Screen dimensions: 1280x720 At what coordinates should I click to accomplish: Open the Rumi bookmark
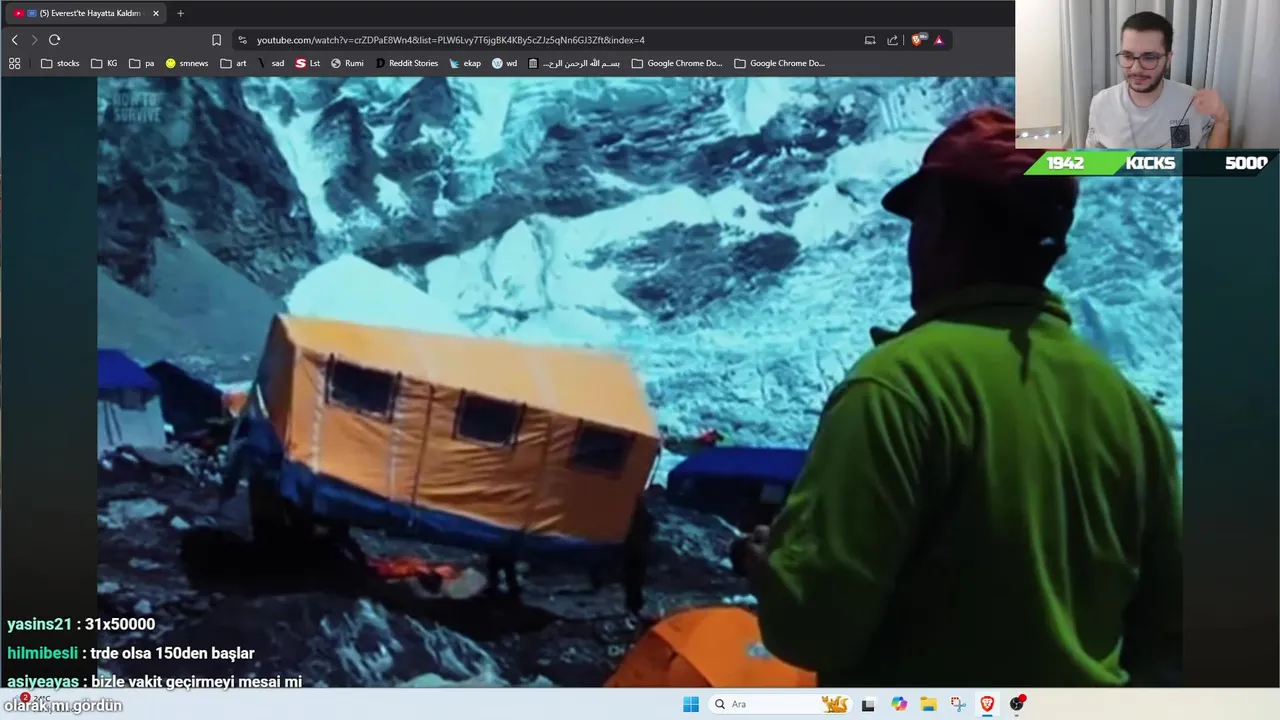point(347,63)
